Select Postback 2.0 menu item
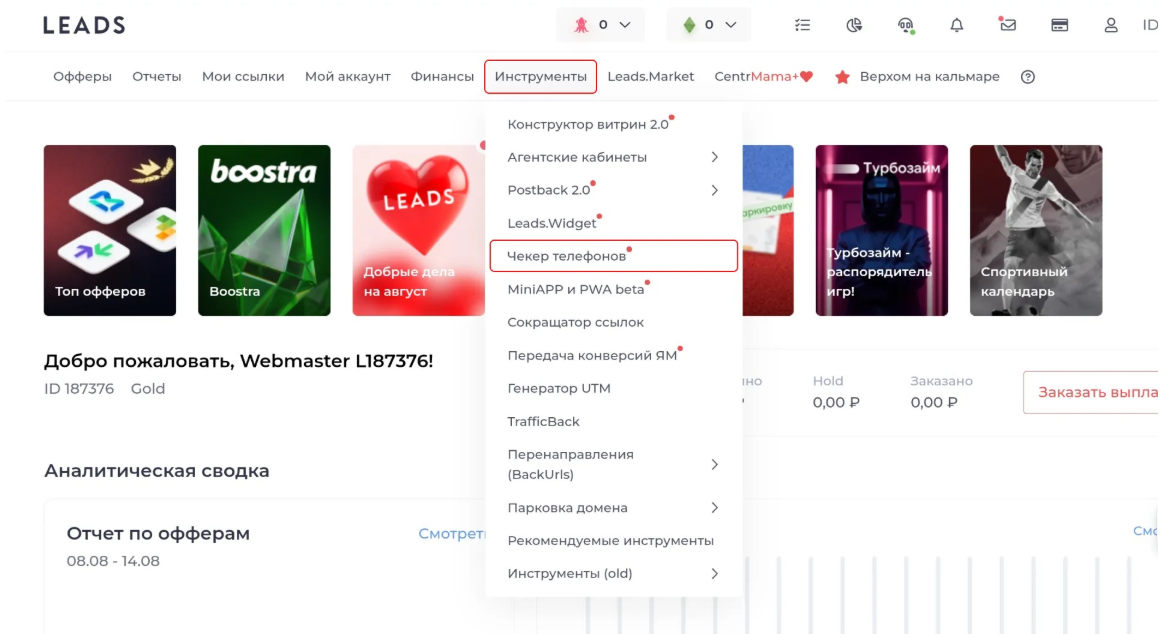 (x=549, y=190)
